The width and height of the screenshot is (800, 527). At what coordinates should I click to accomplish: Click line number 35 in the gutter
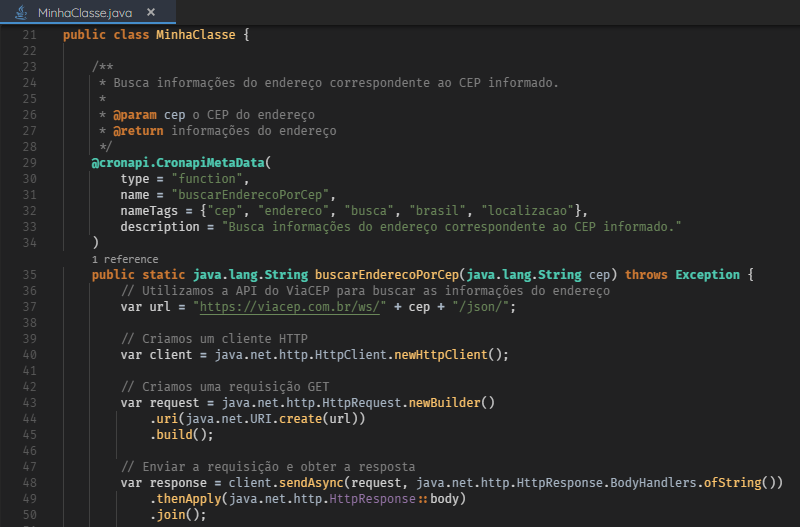coord(30,274)
